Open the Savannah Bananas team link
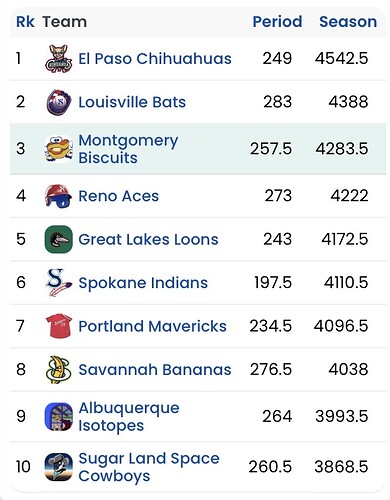390x500 pixels. click(x=155, y=369)
